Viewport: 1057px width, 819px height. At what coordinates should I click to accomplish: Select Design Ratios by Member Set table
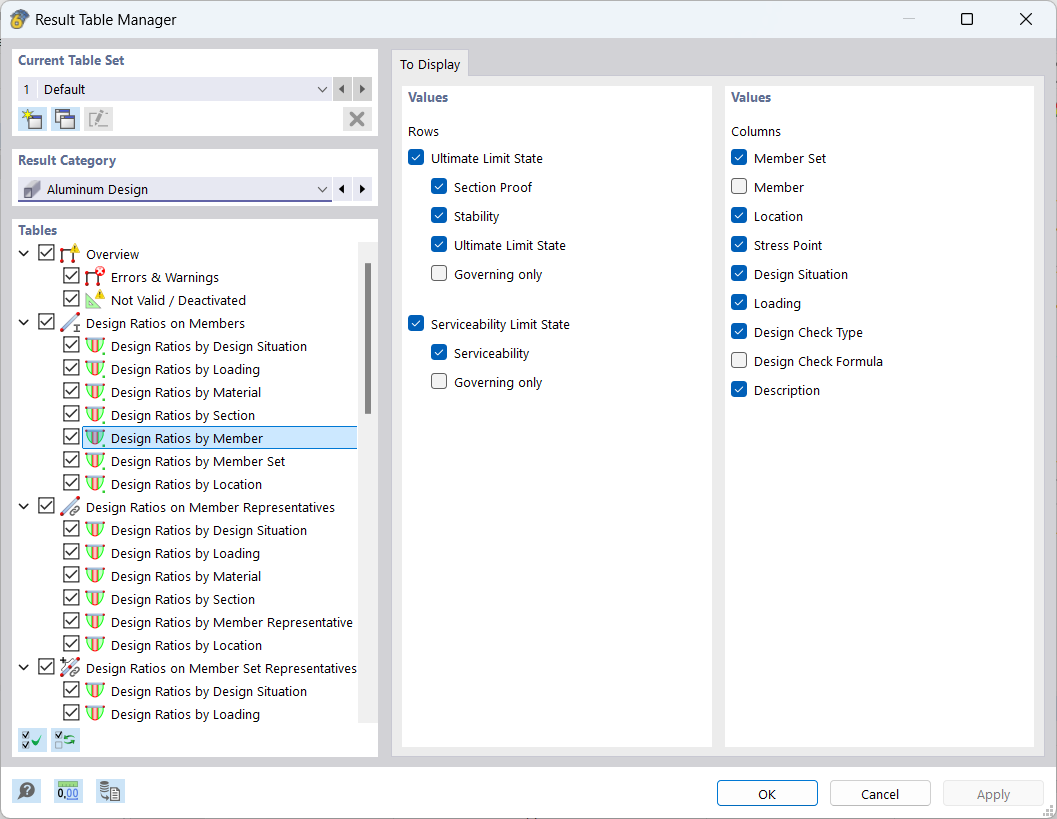click(198, 461)
